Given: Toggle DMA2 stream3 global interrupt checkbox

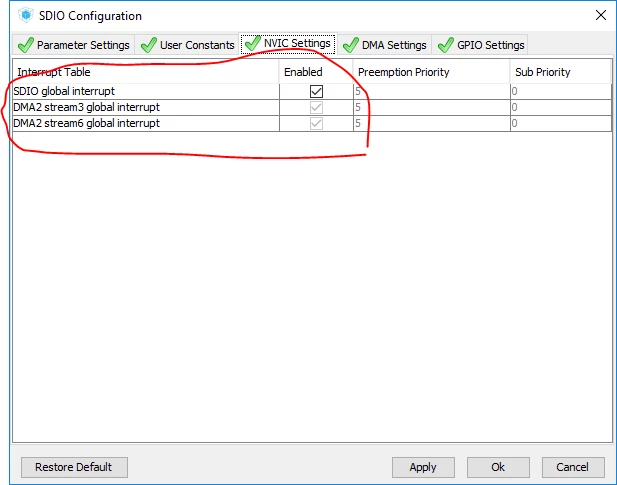Looking at the screenshot, I should click(x=316, y=107).
